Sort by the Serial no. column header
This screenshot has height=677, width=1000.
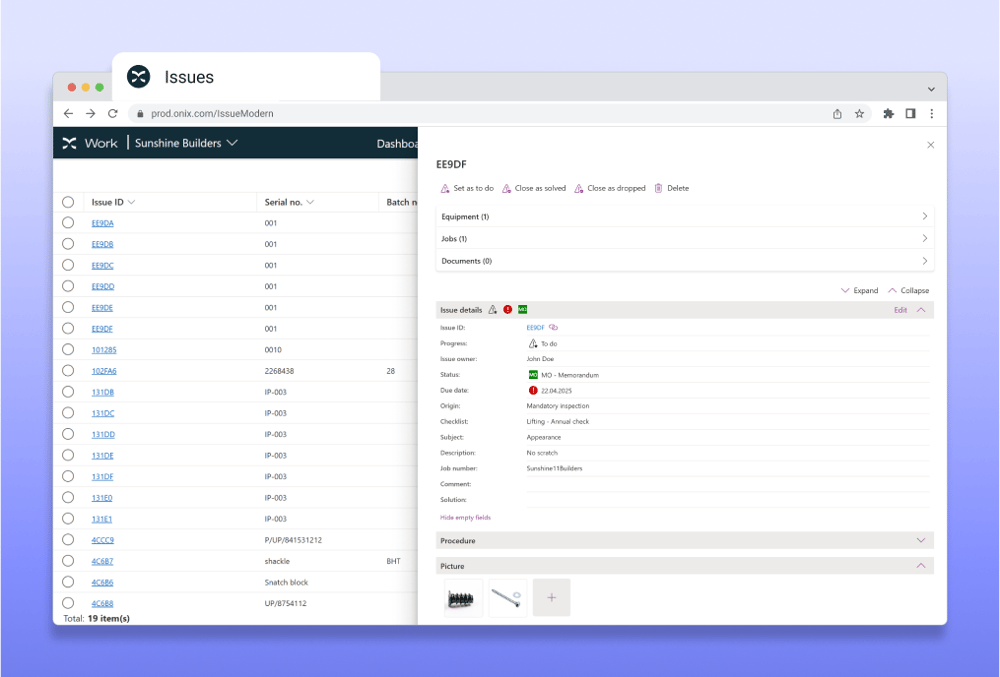(x=289, y=202)
